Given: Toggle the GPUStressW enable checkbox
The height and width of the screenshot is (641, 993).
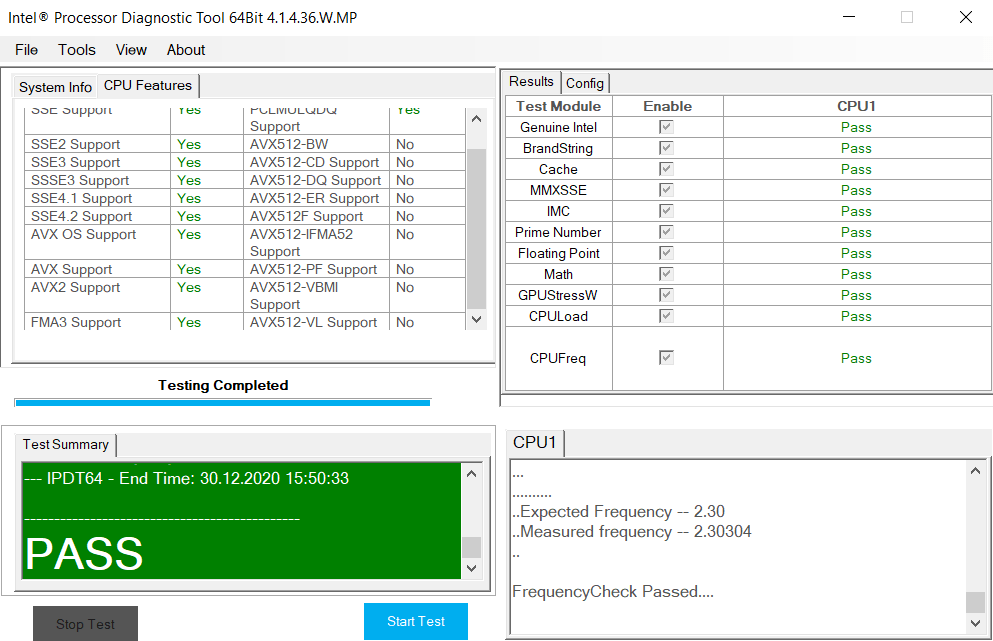Looking at the screenshot, I should point(666,295).
